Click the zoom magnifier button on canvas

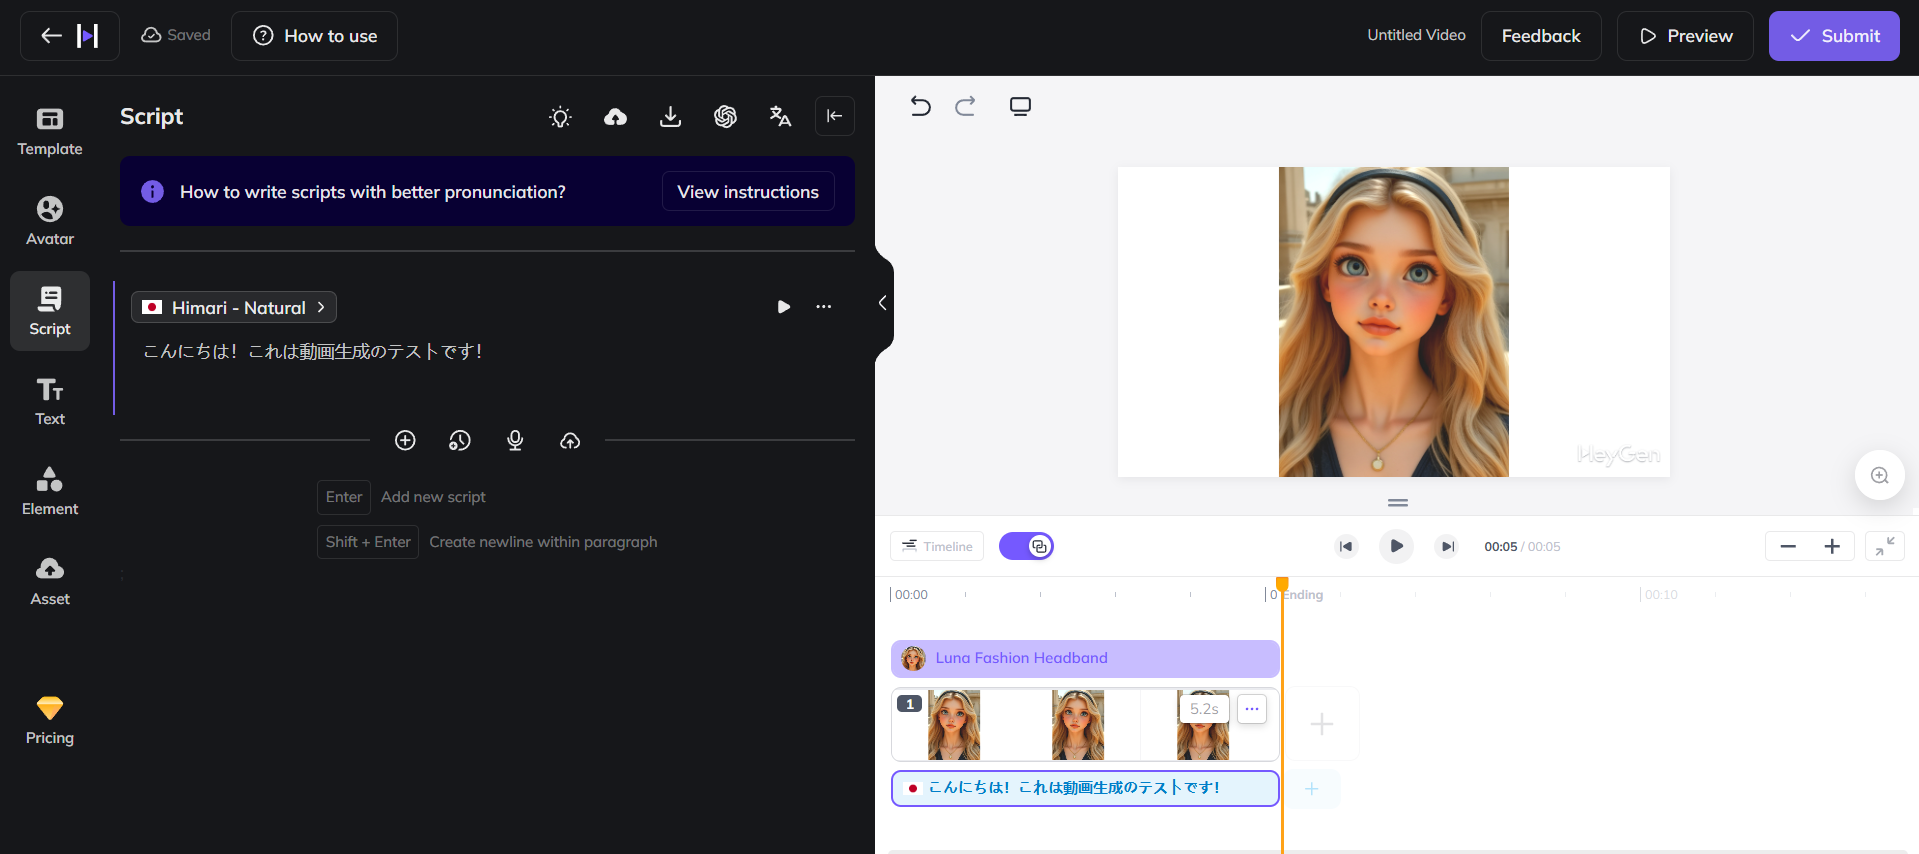(1880, 475)
